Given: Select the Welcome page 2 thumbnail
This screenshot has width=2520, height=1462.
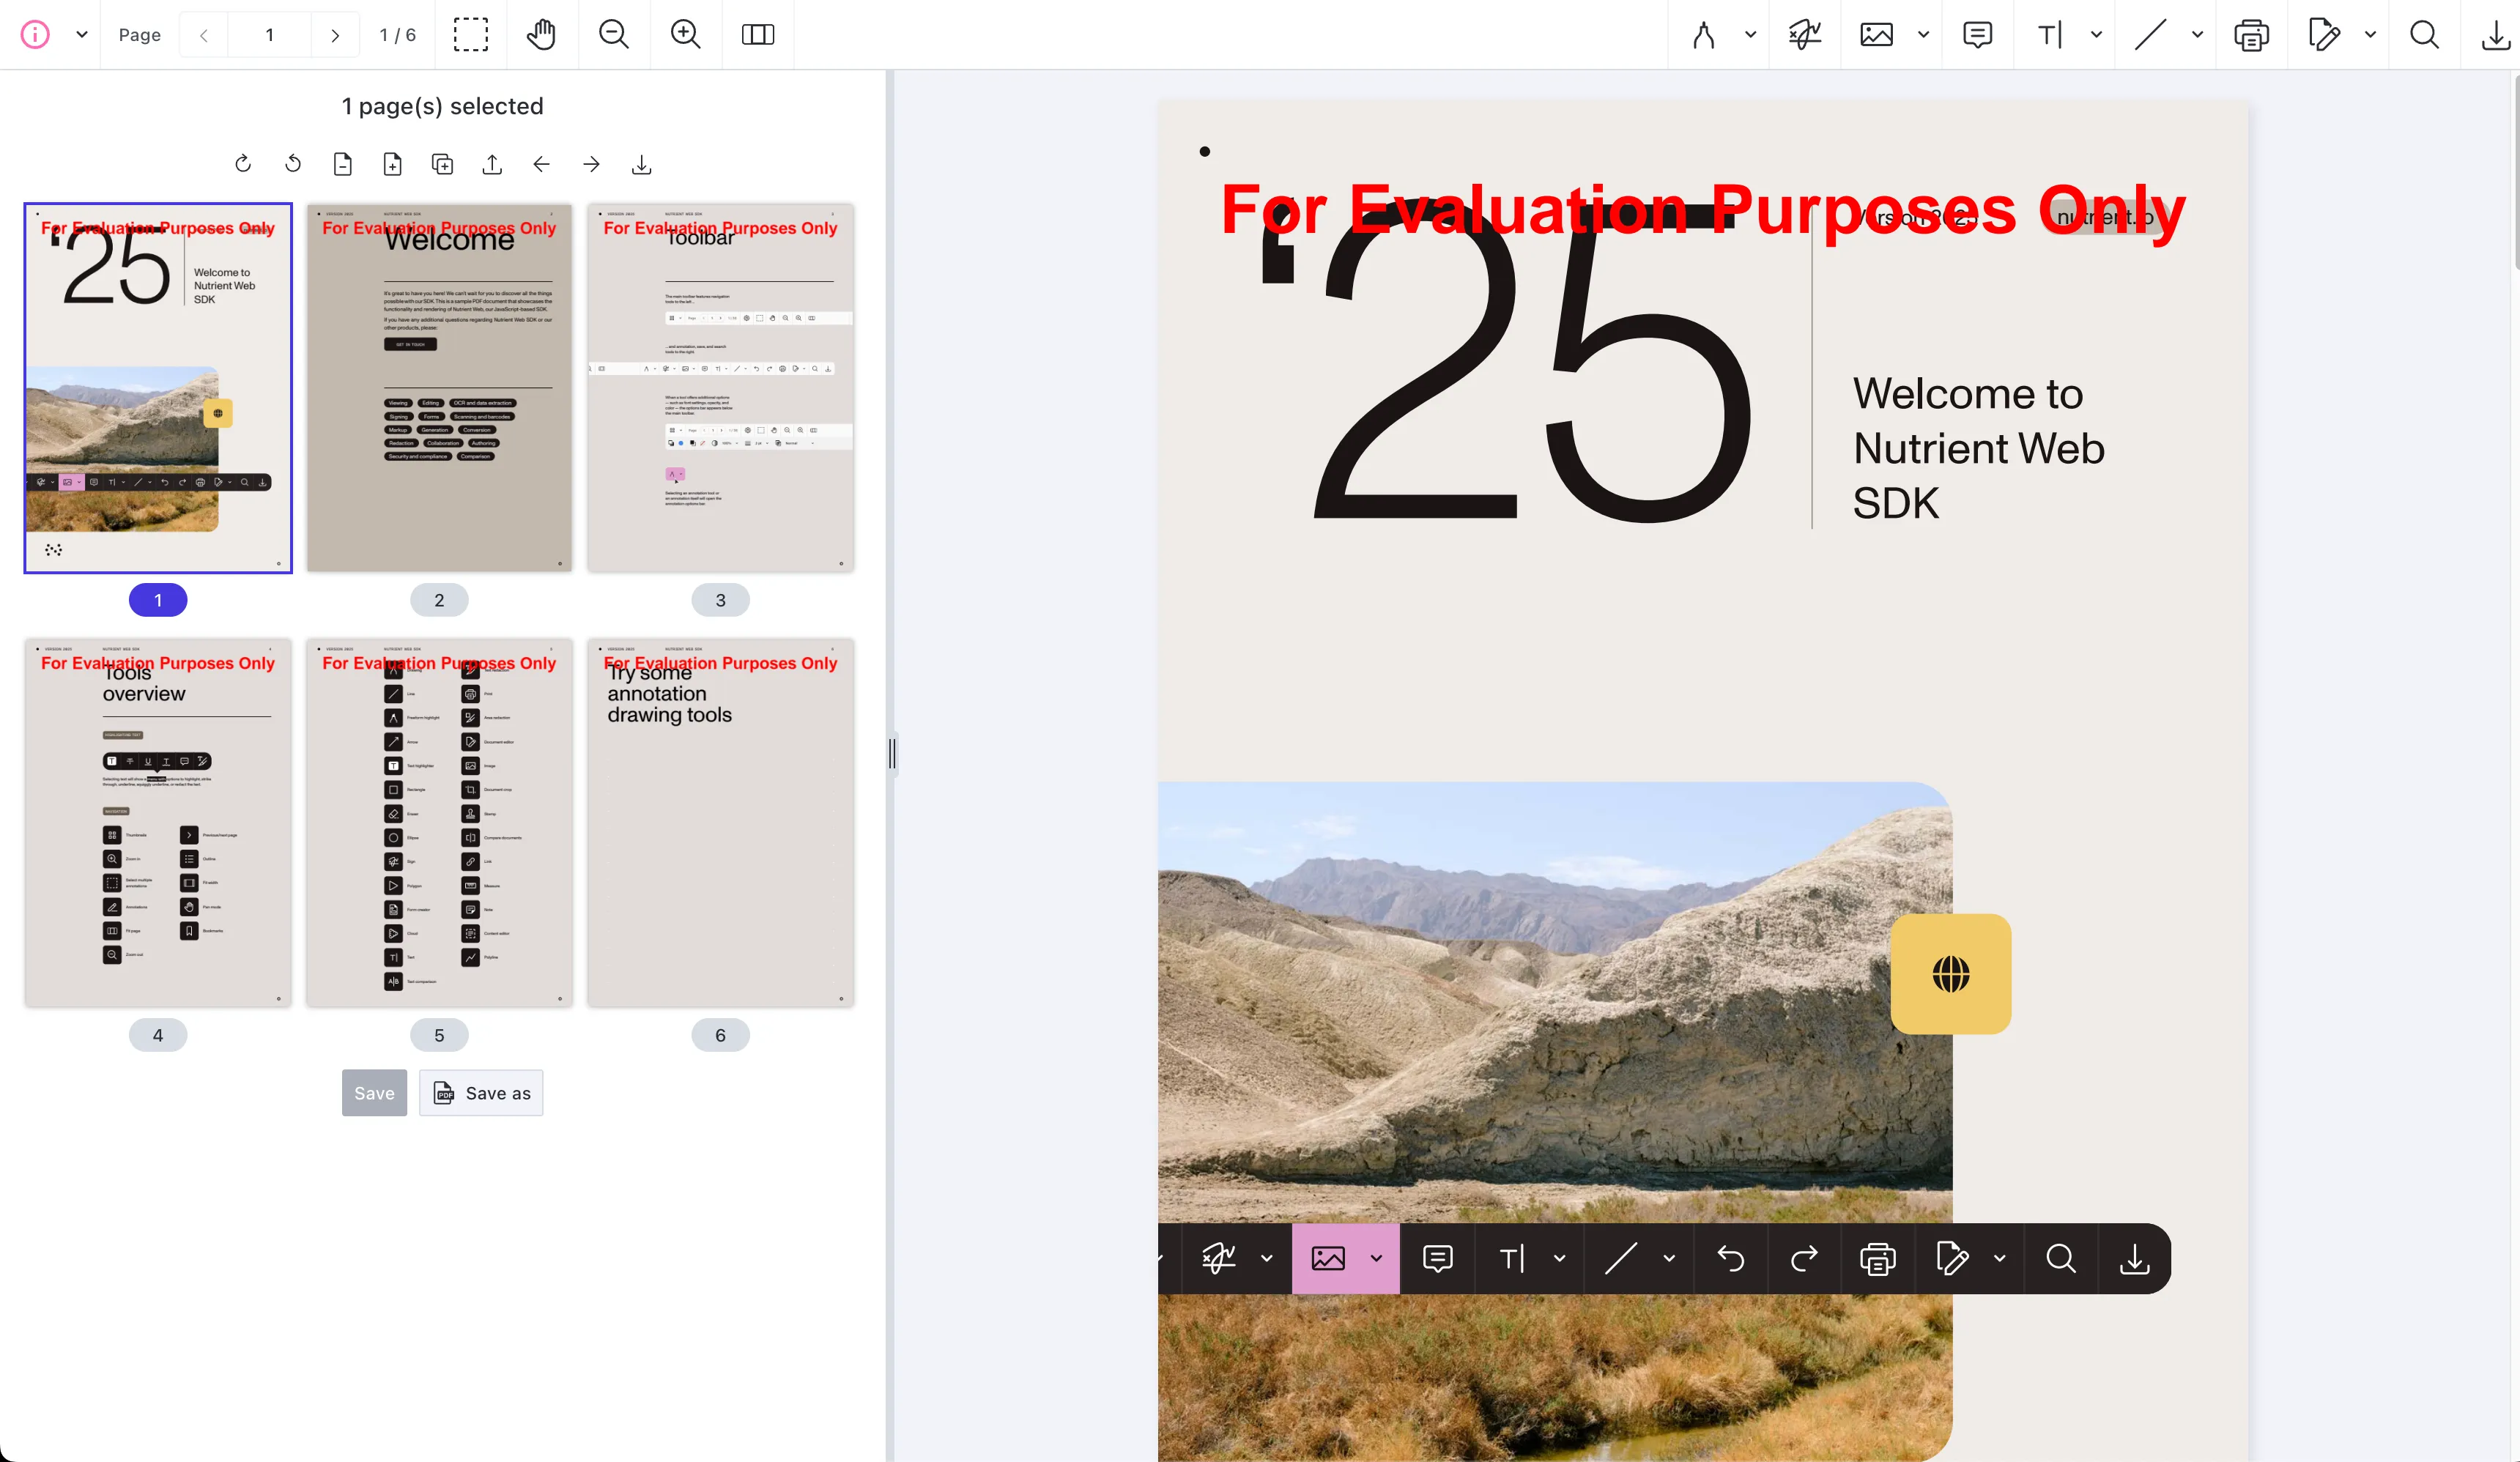Looking at the screenshot, I should (439, 388).
